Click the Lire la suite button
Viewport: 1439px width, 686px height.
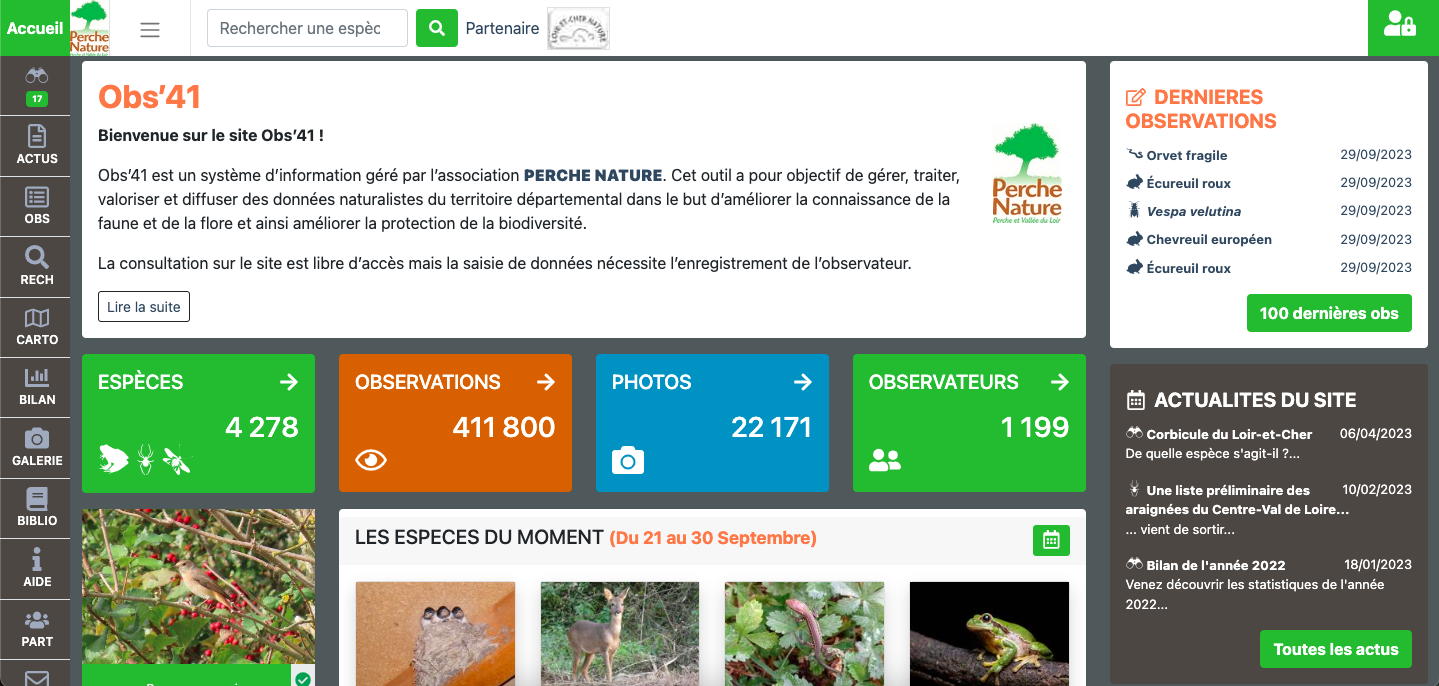click(144, 307)
